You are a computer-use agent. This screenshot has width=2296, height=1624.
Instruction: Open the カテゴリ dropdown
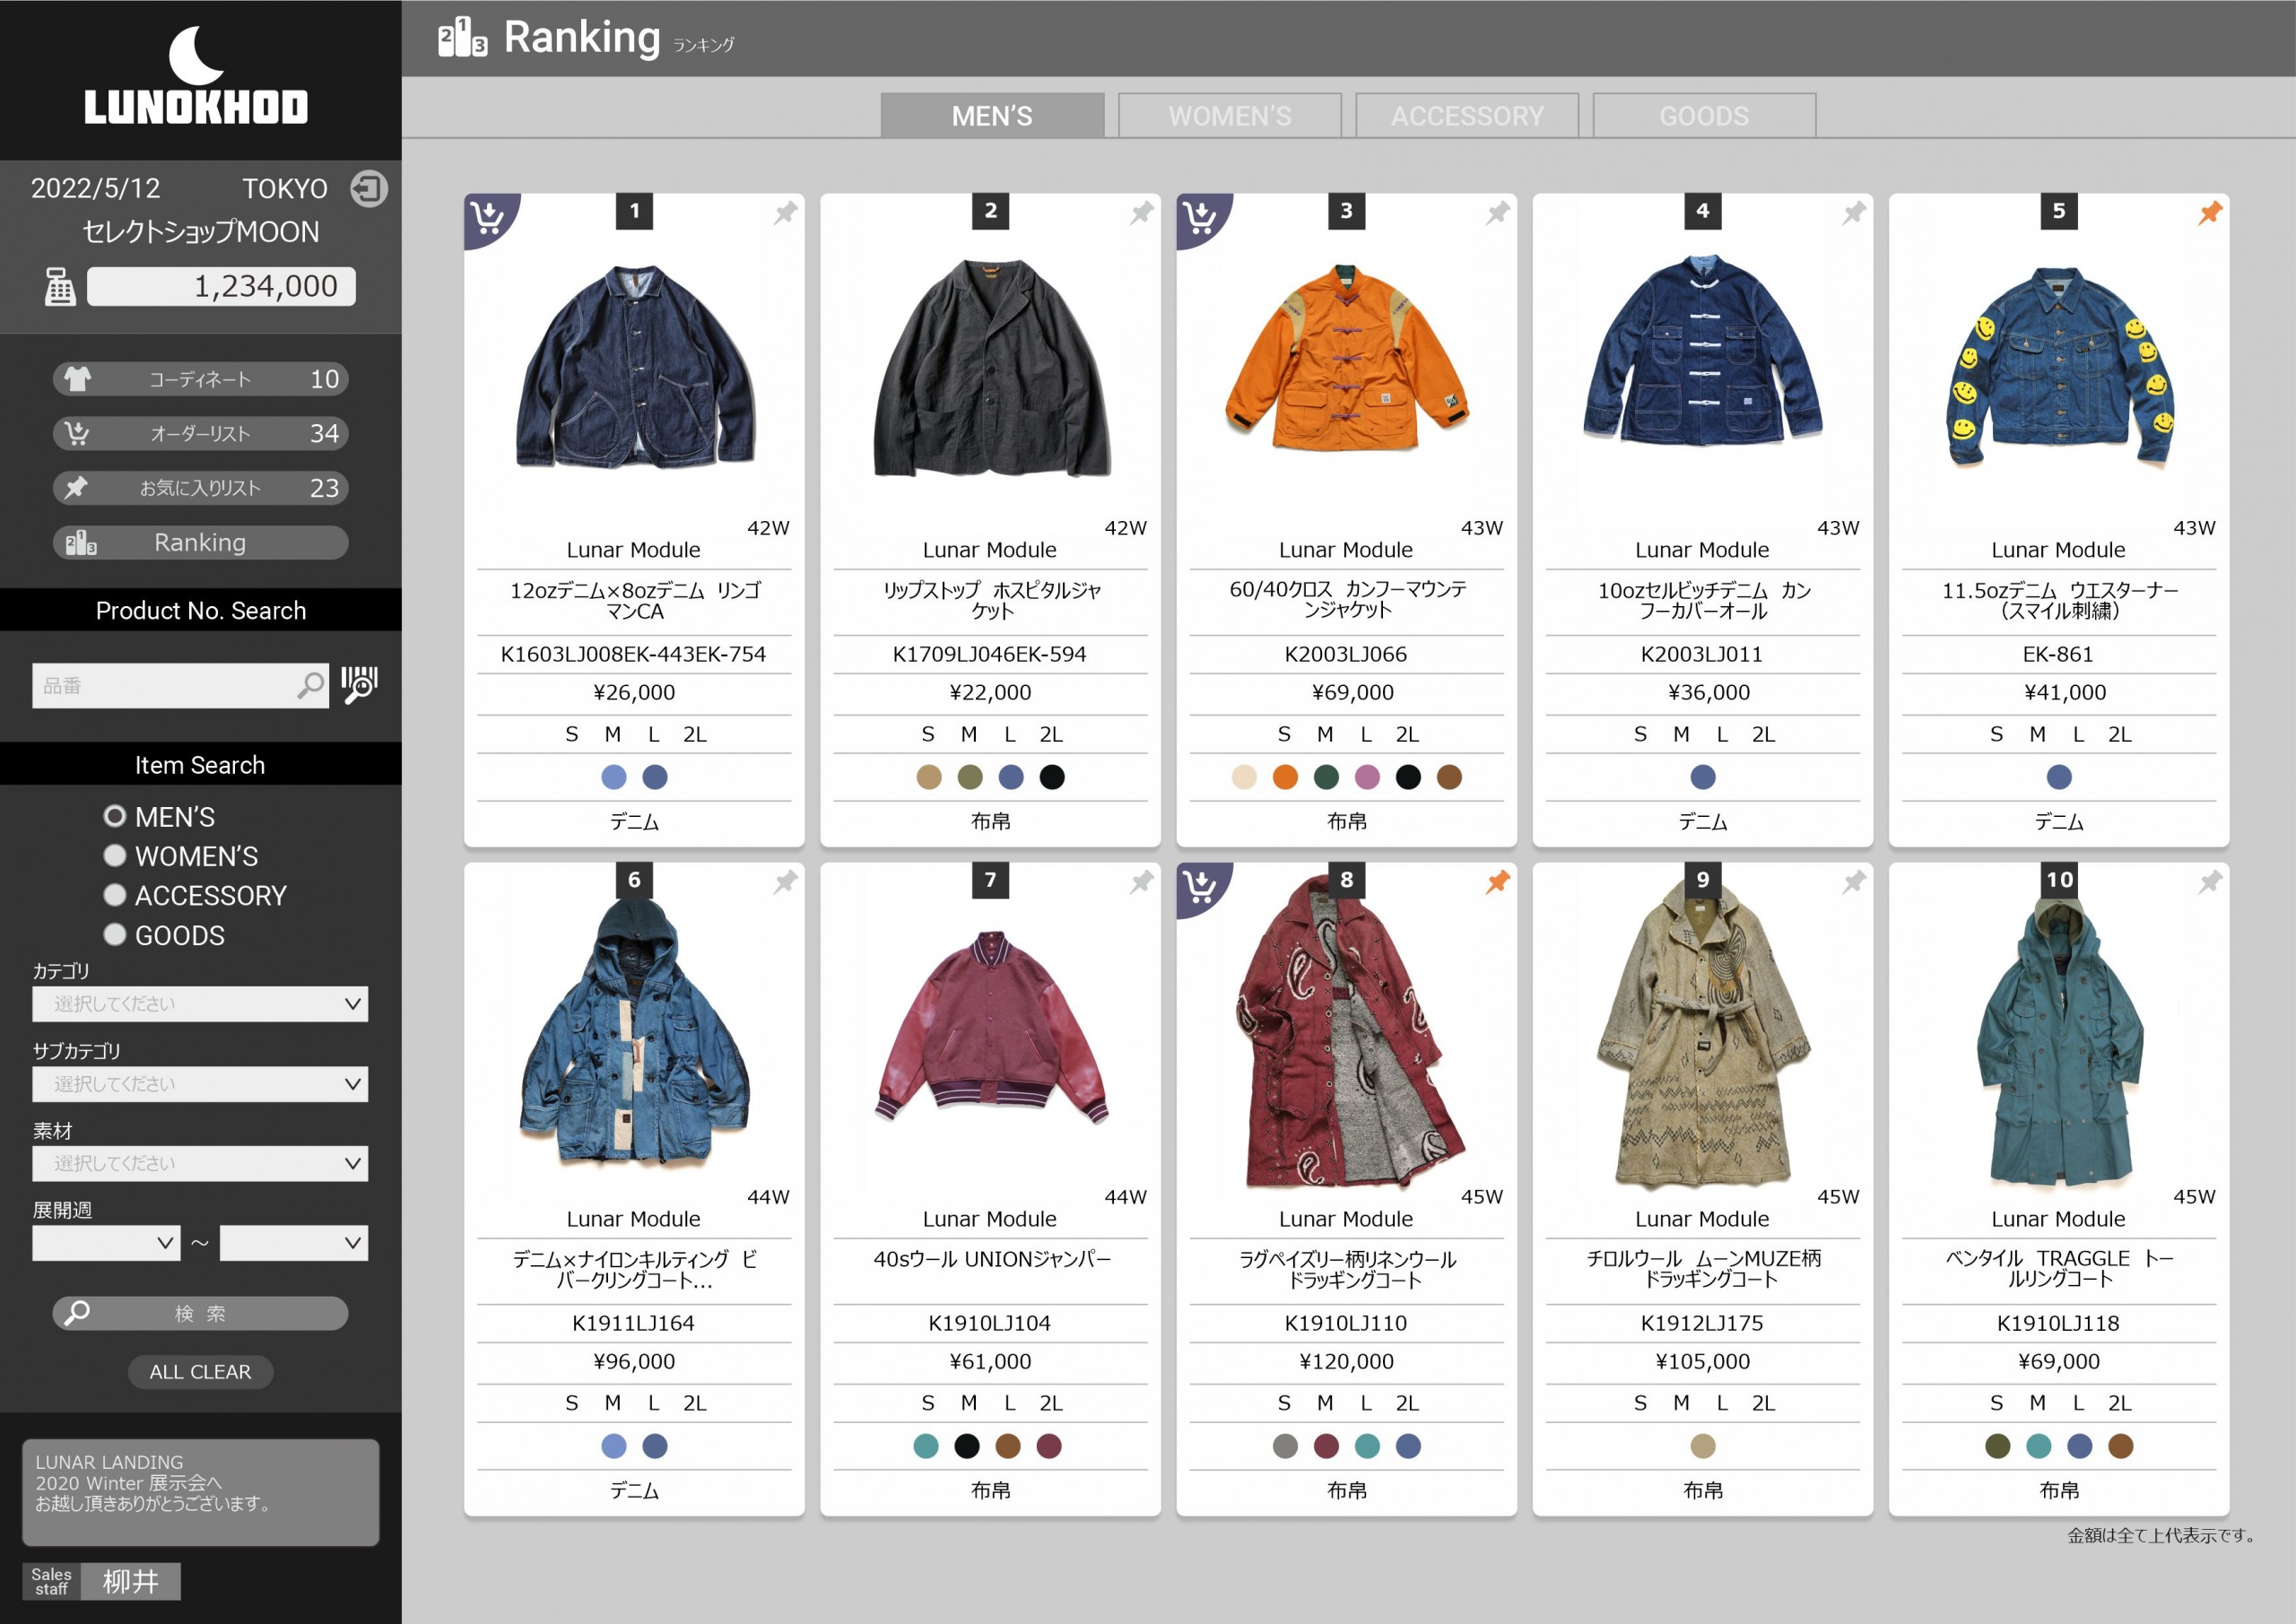pos(200,1004)
